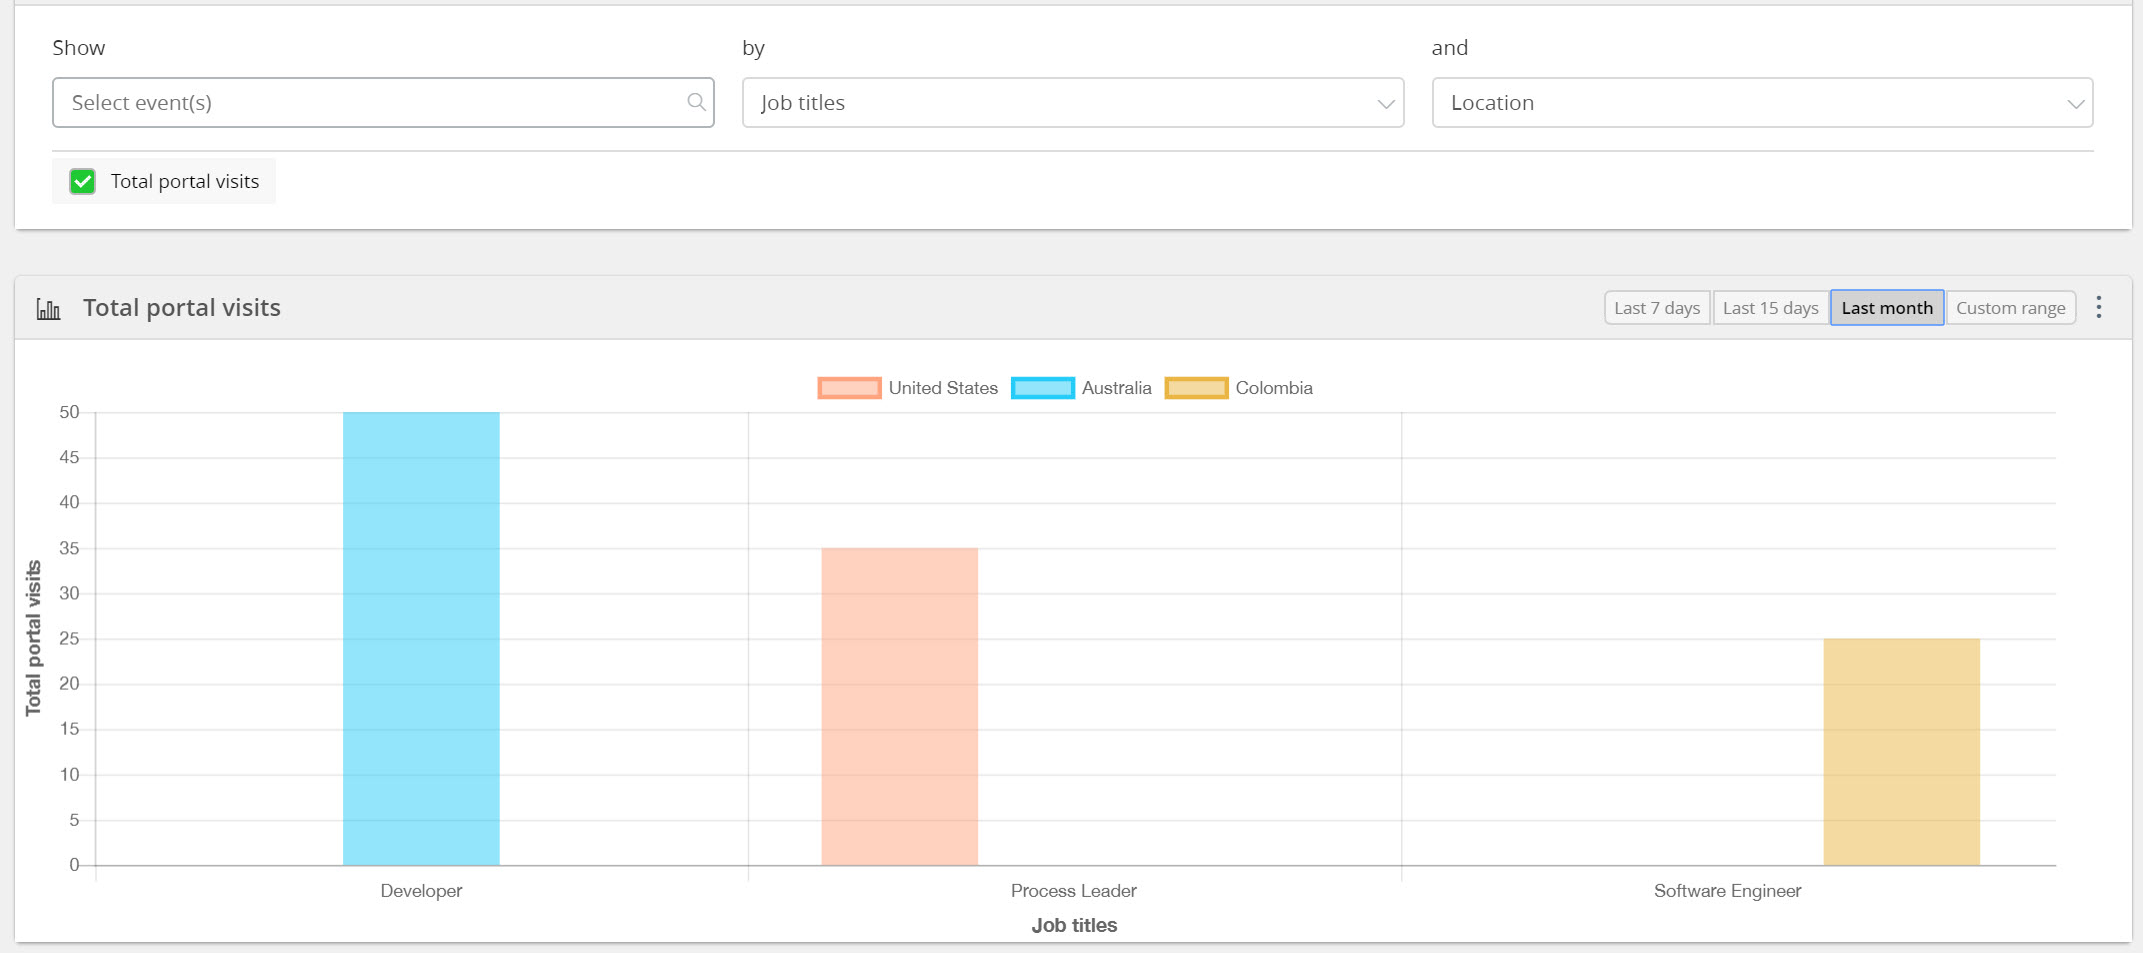
Task: Click the Select event(s) input field
Action: click(383, 102)
